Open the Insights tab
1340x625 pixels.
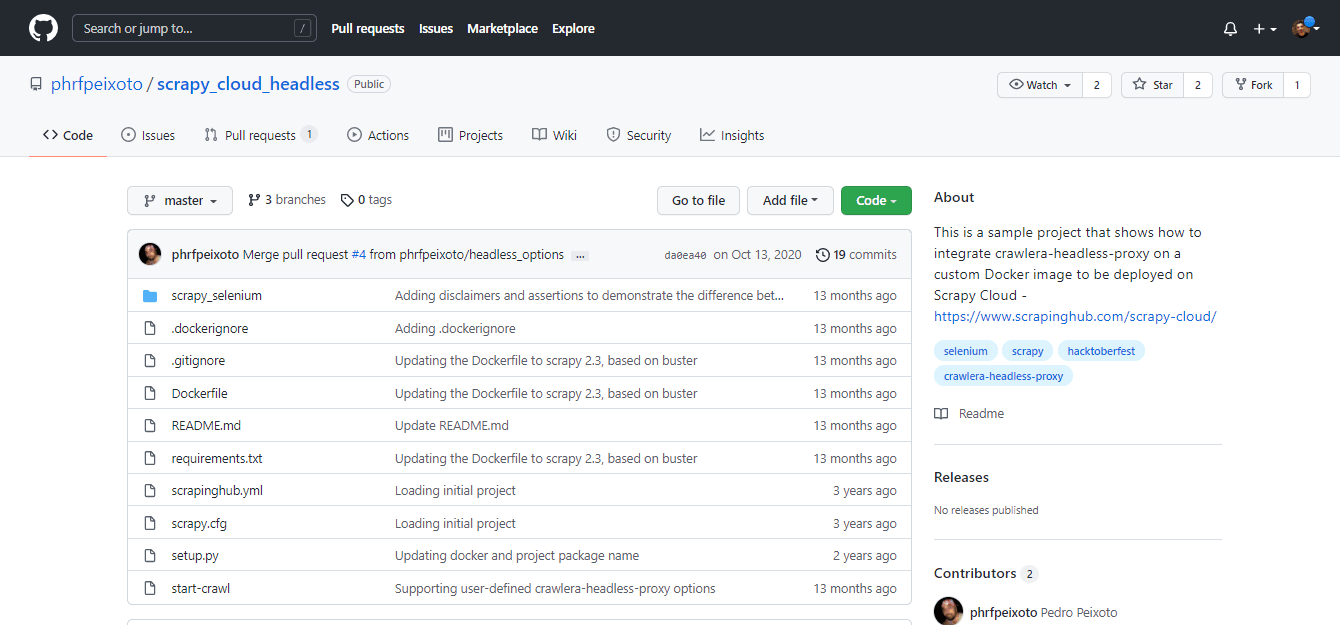(732, 135)
